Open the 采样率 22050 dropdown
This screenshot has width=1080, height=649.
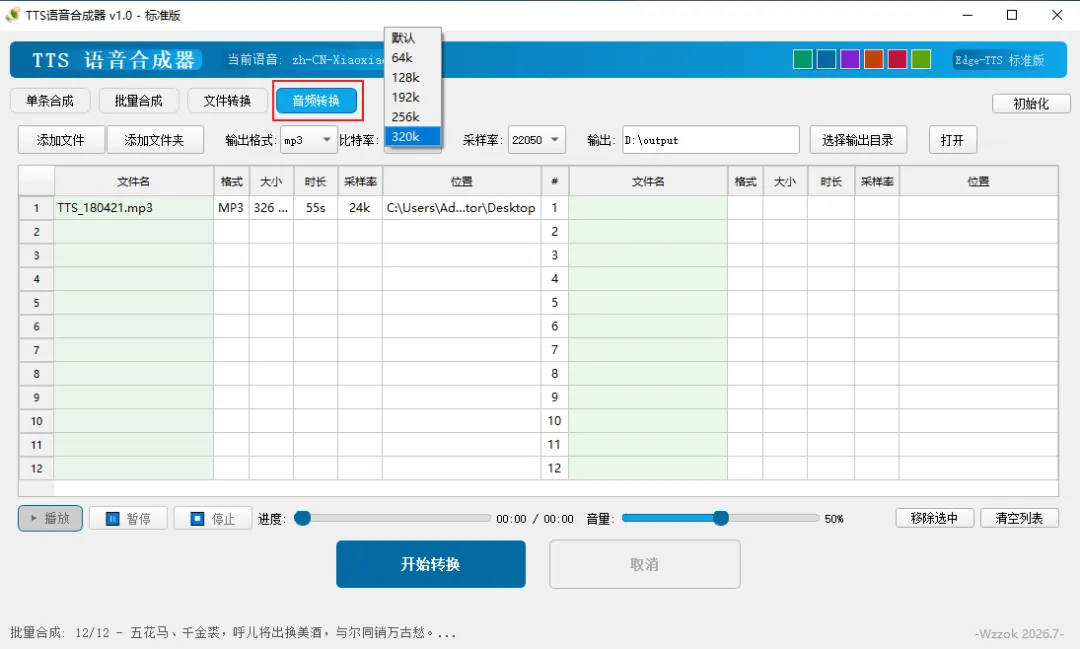coord(537,140)
